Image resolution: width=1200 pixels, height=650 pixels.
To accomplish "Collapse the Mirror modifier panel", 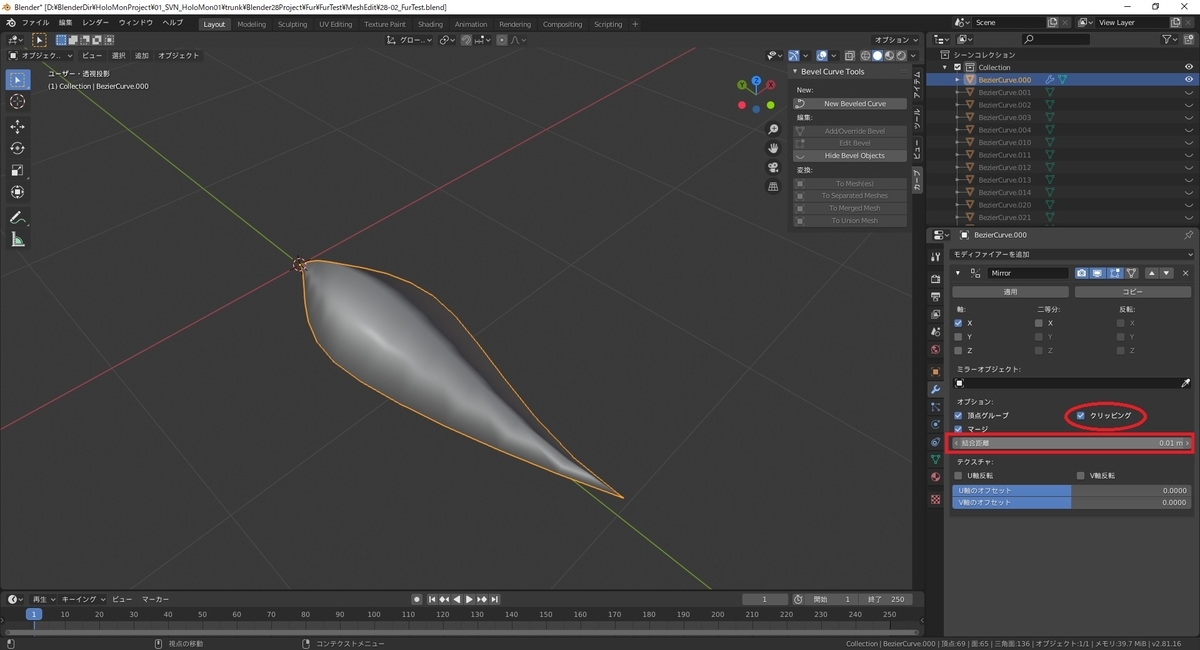I will (x=958, y=273).
